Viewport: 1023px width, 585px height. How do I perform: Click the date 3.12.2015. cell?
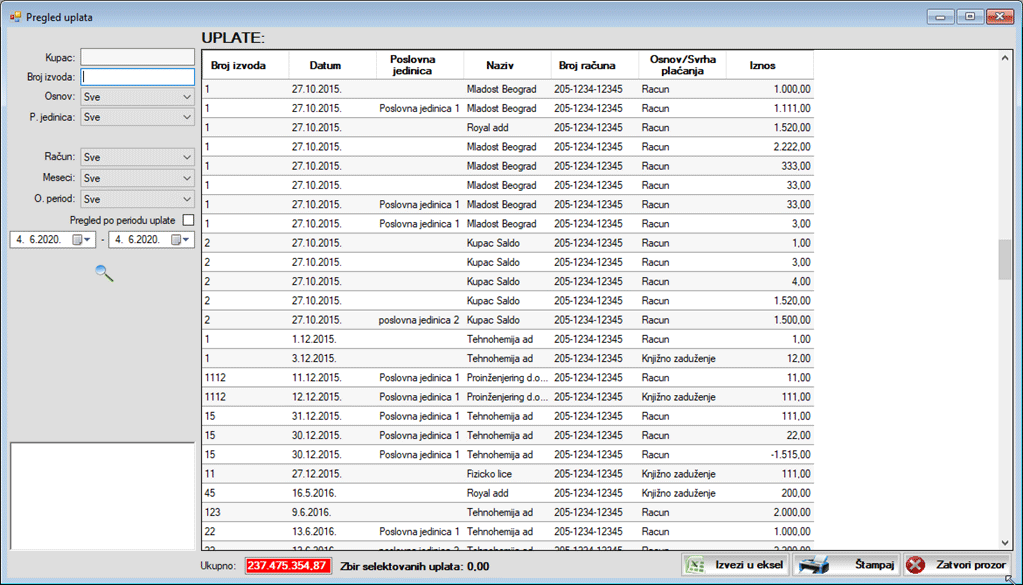click(x=332, y=359)
